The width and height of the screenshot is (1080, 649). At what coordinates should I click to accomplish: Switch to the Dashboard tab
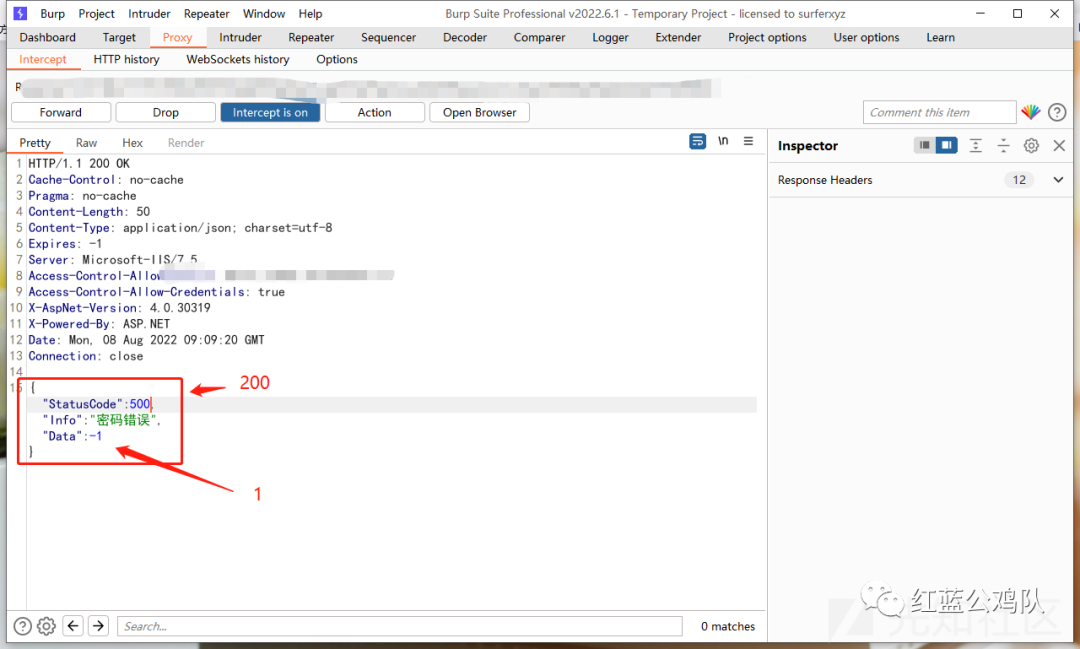(48, 37)
